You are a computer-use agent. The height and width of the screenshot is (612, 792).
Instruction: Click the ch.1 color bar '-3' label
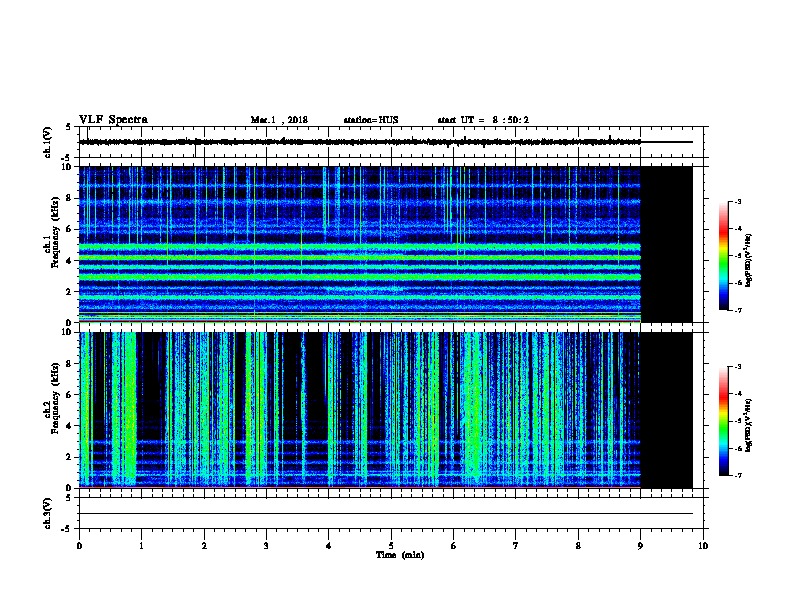coord(737,201)
